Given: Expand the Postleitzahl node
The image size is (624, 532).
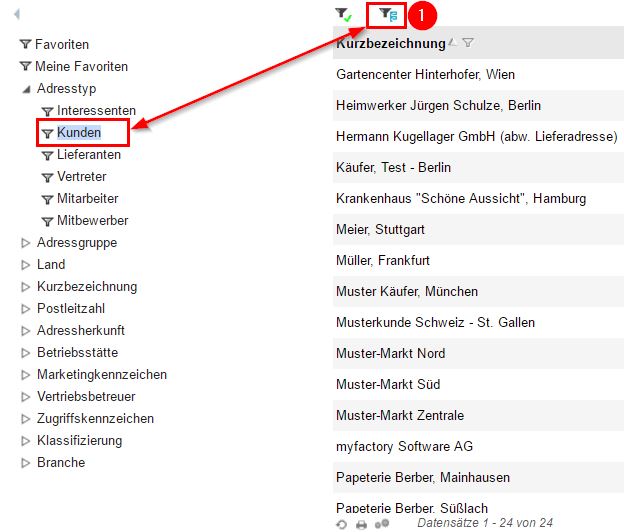Looking at the screenshot, I should 25,309.
